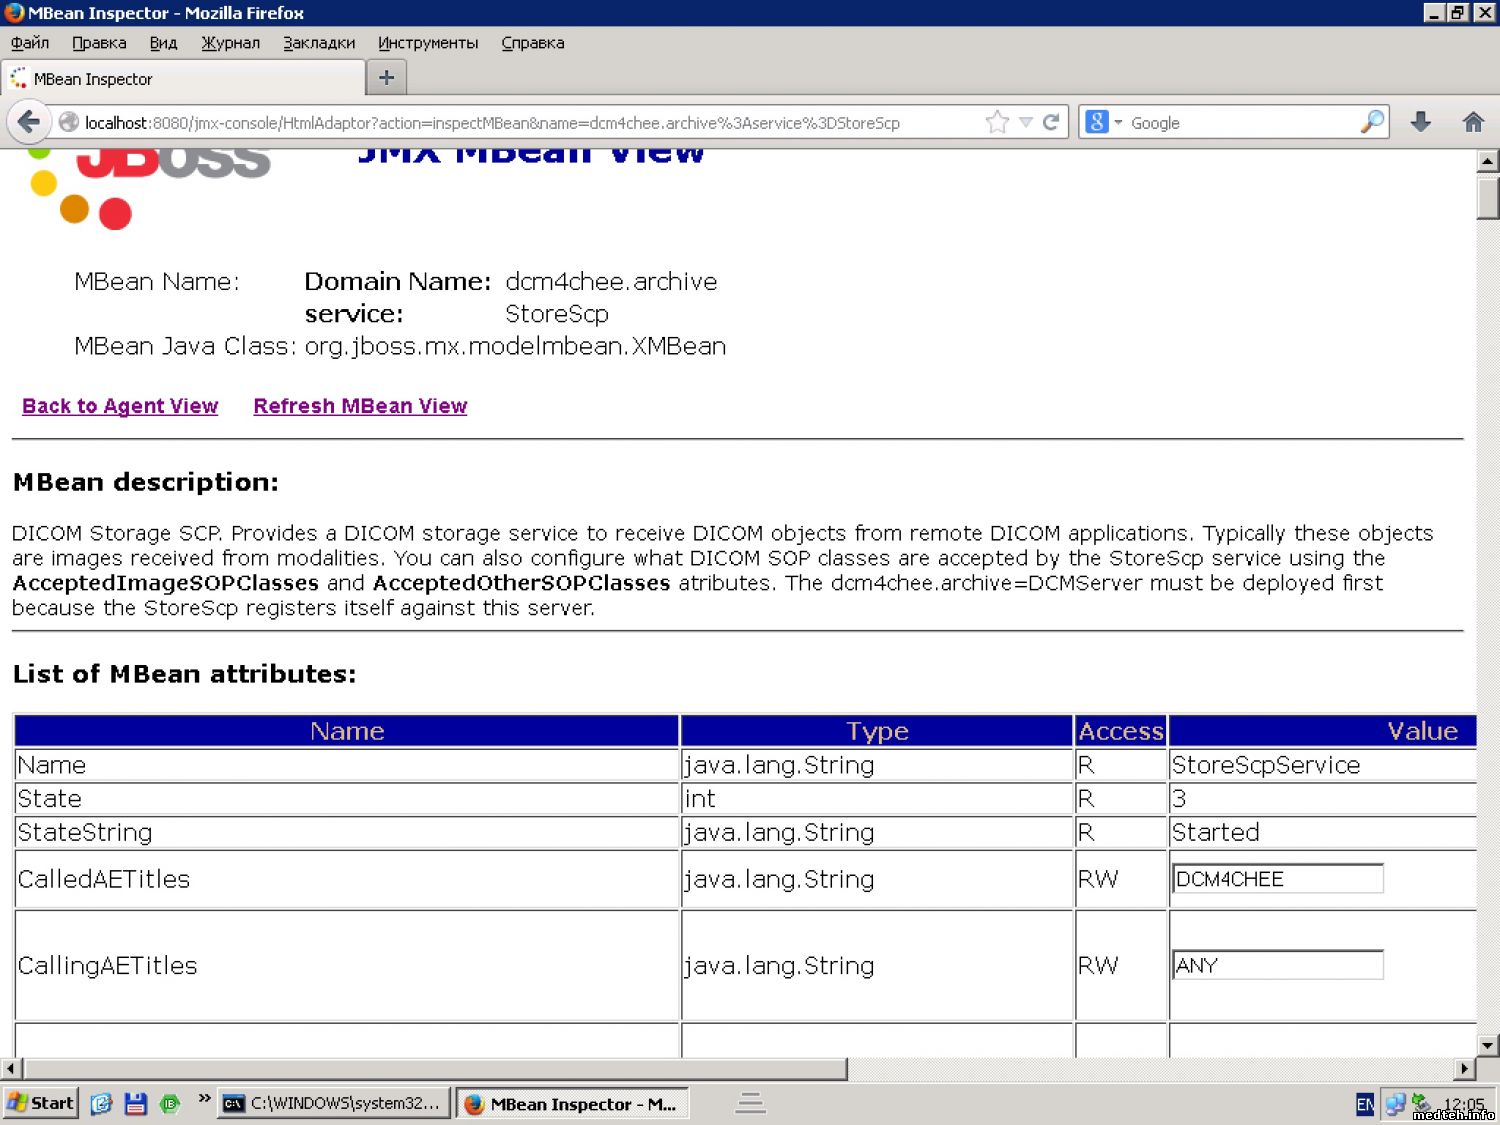This screenshot has width=1500, height=1125.
Task: Expand the URL history dropdown arrow
Action: [1025, 122]
